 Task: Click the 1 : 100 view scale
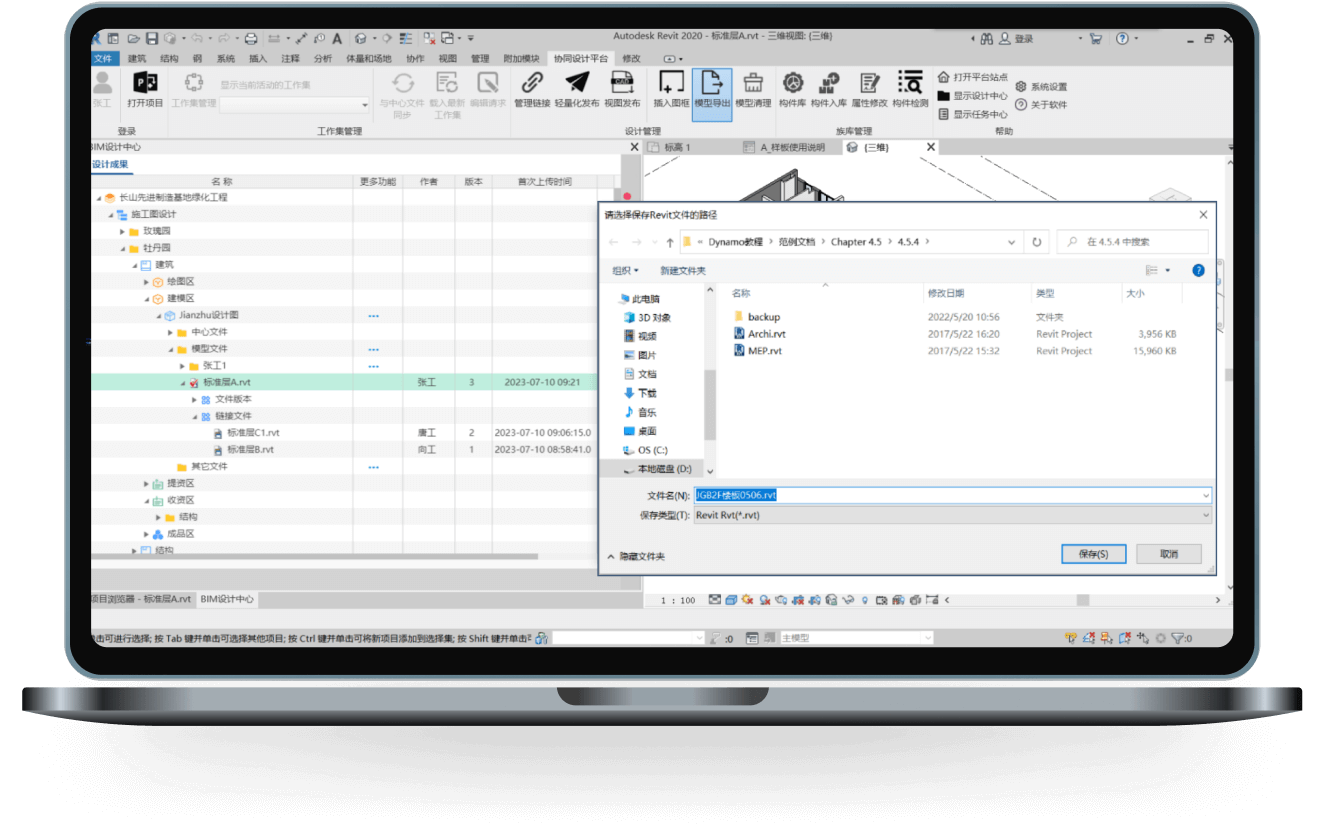pyautogui.click(x=679, y=600)
